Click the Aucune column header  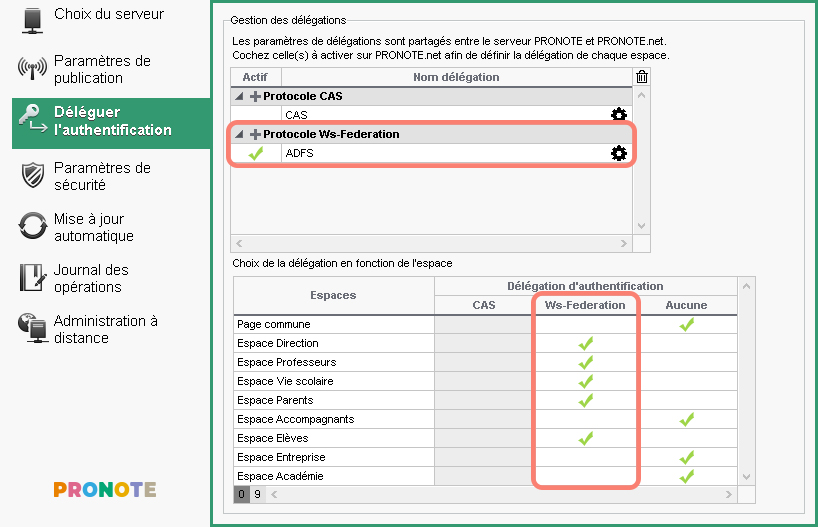click(x=687, y=305)
